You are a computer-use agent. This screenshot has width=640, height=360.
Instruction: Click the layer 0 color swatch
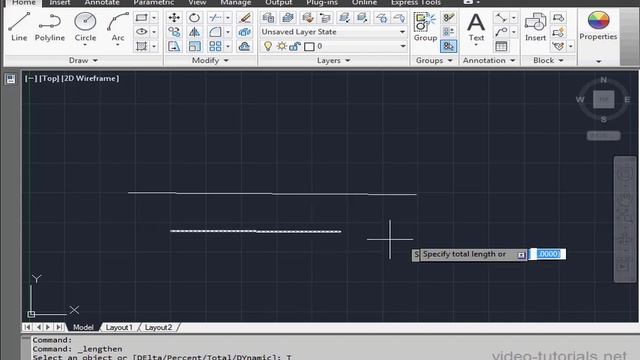[309, 47]
